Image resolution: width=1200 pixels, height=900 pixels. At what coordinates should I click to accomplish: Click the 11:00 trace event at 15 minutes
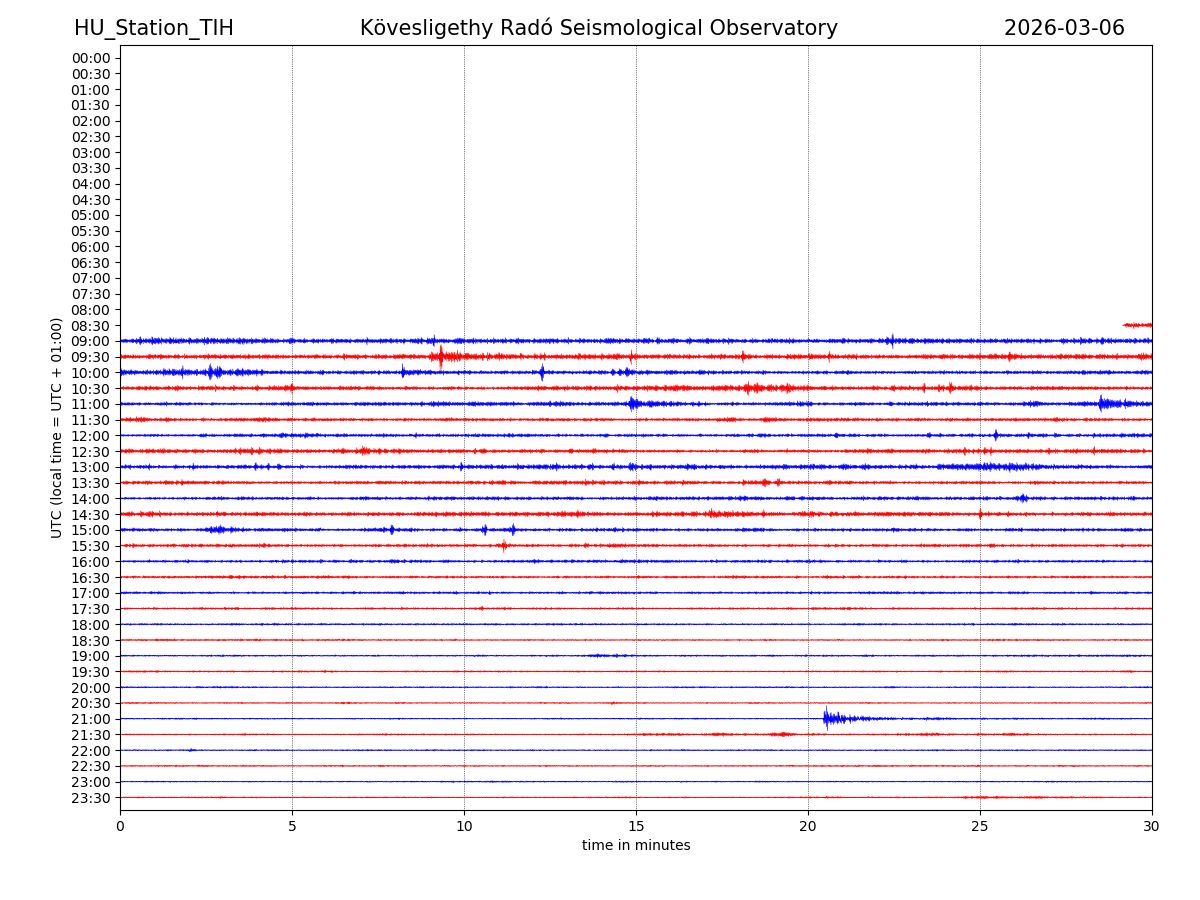point(634,404)
